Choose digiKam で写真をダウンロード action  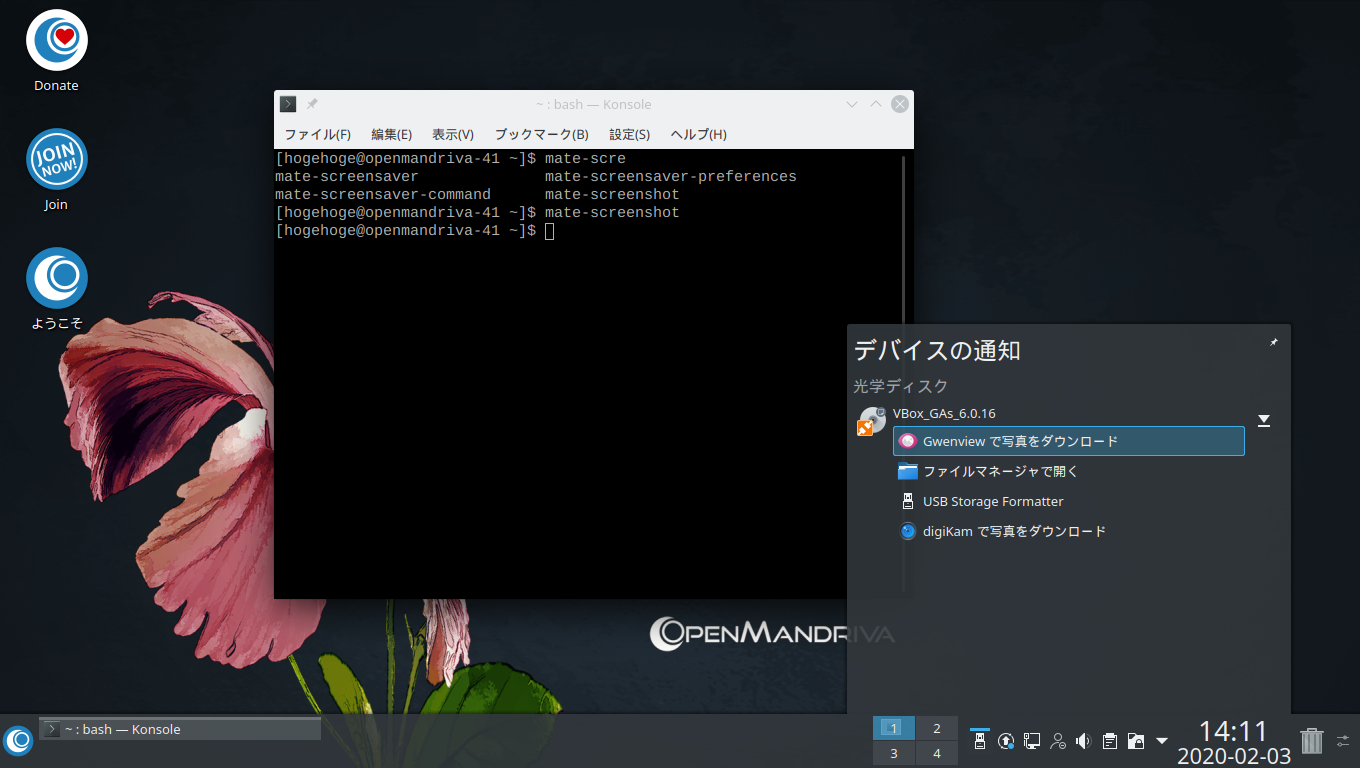(1069, 531)
